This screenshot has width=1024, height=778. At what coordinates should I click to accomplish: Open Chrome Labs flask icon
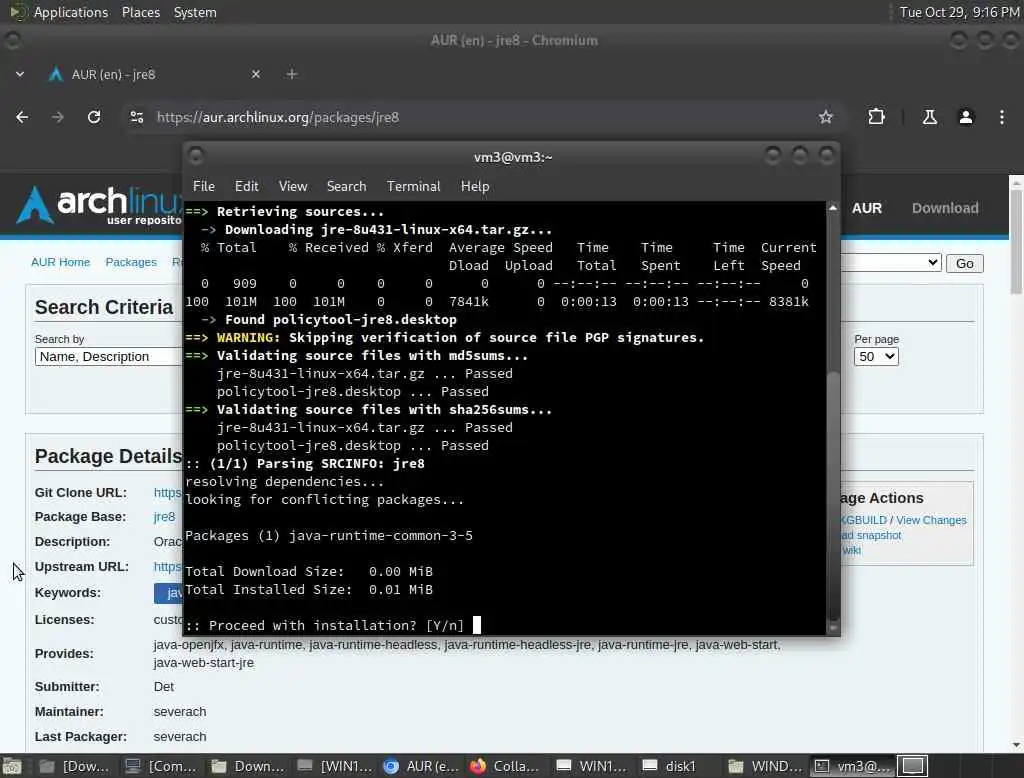(929, 117)
